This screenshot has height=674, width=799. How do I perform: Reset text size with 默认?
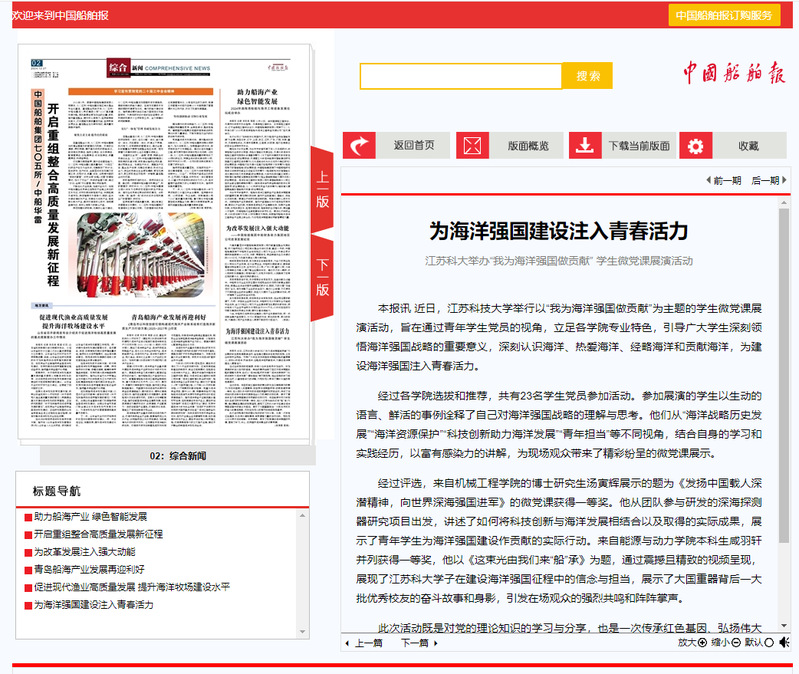pos(760,642)
